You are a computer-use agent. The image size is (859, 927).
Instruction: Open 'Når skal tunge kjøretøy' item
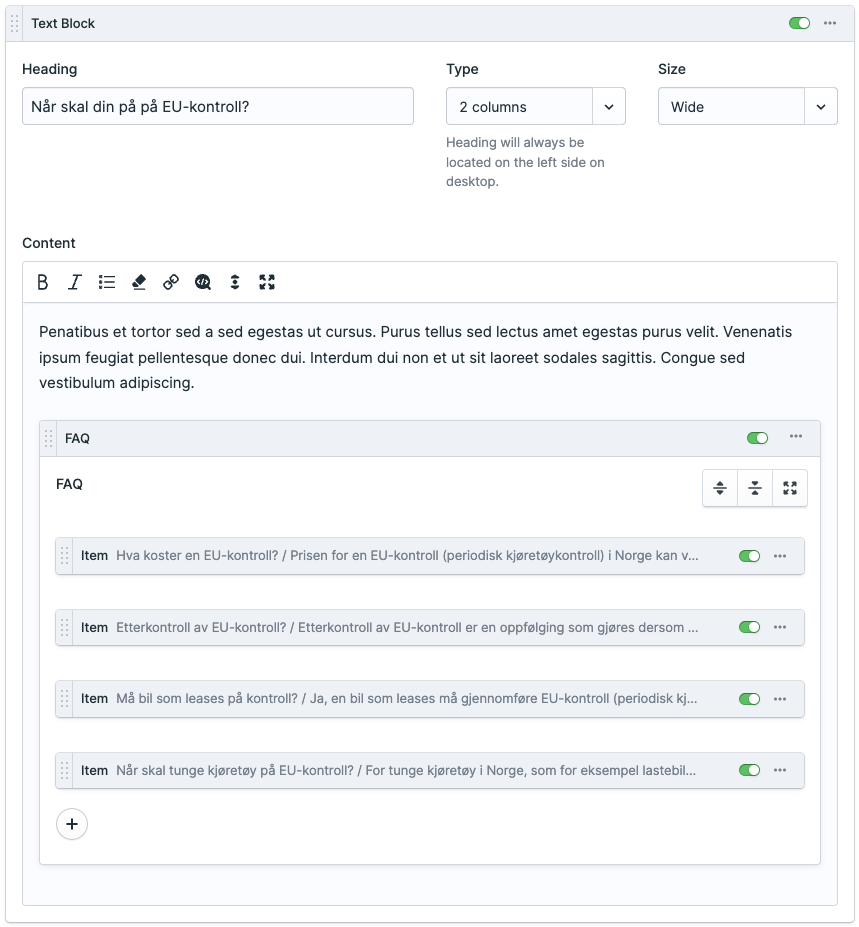400,771
